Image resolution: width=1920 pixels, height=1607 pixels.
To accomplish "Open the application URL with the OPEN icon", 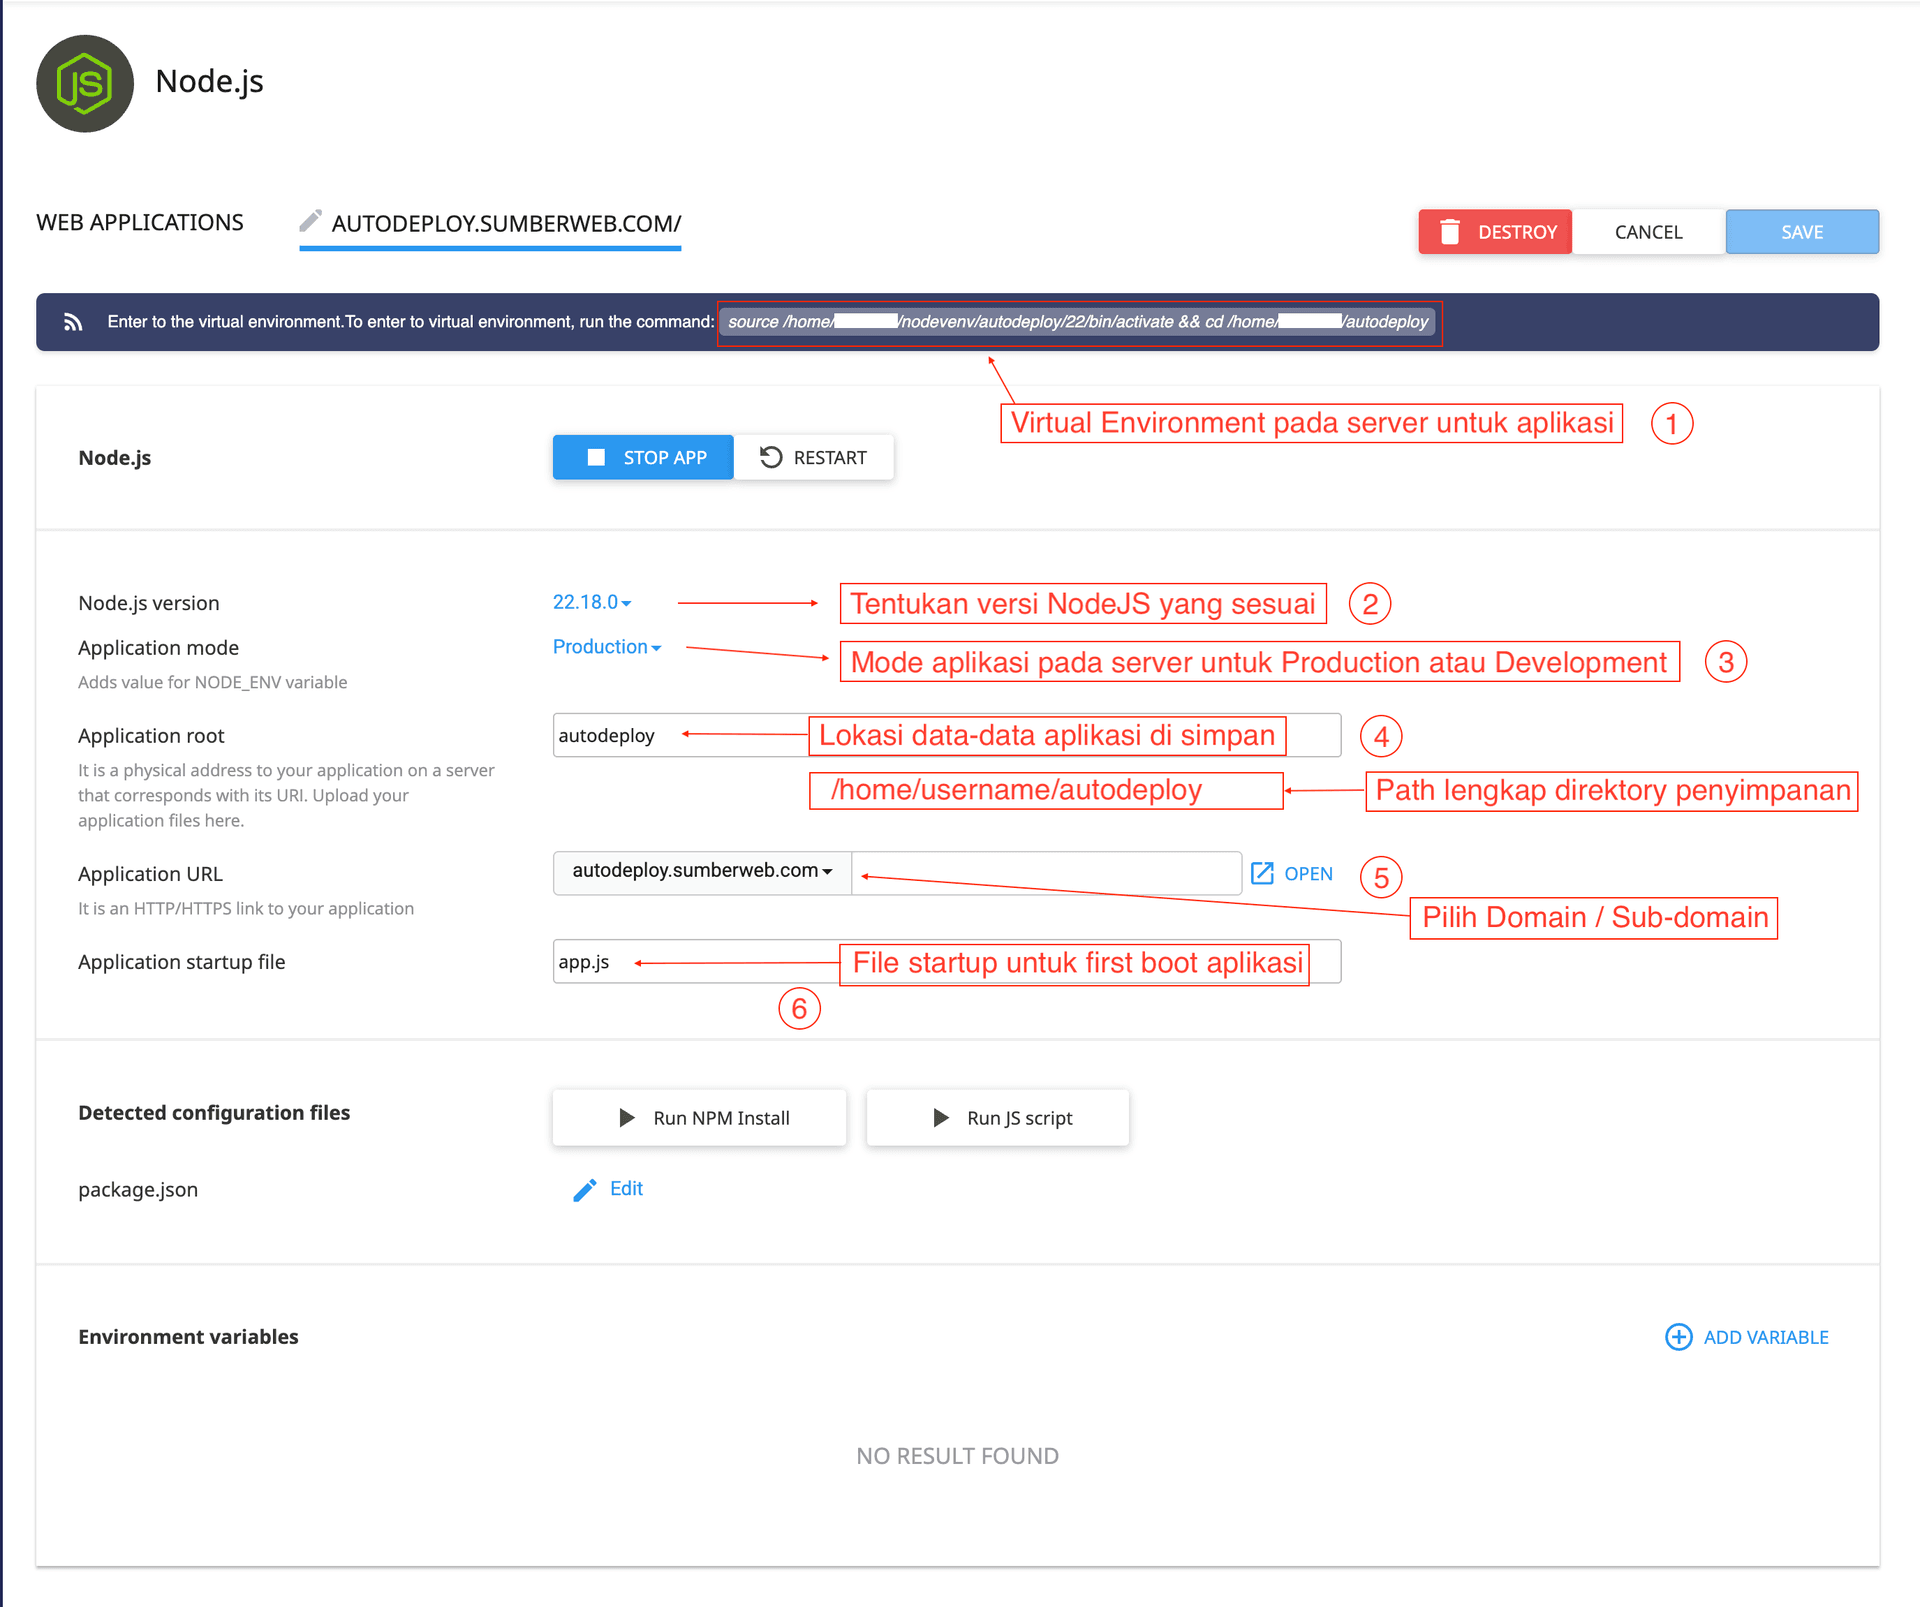I will pos(1306,872).
